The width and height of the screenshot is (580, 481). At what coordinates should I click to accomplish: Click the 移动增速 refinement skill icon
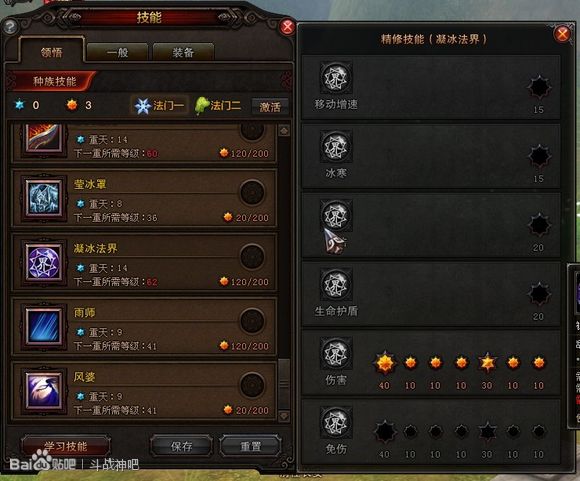pos(336,78)
